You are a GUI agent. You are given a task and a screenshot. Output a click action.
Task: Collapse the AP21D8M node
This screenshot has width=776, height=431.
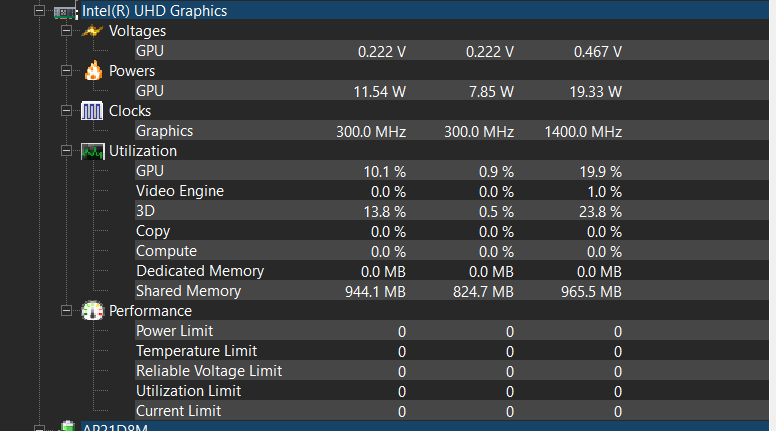[x=39, y=428]
